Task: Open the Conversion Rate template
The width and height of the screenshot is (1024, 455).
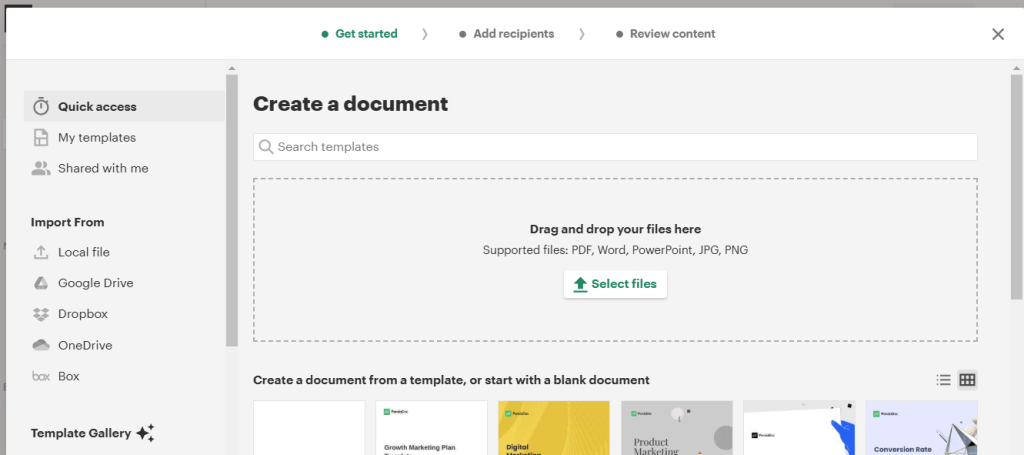Action: 921,428
